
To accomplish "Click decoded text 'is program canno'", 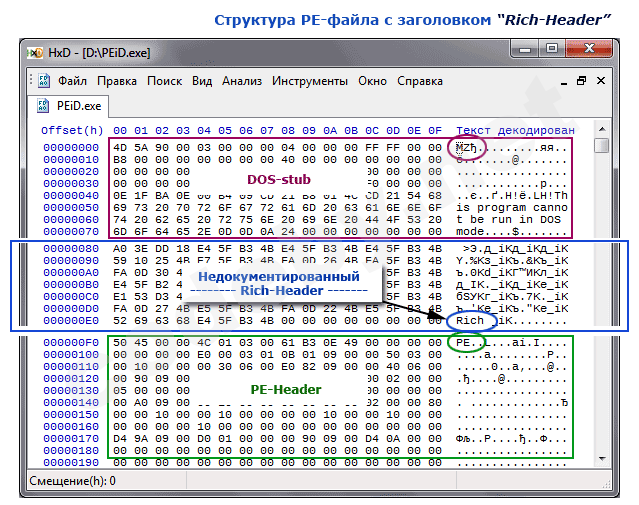I will pyautogui.click(x=512, y=207).
